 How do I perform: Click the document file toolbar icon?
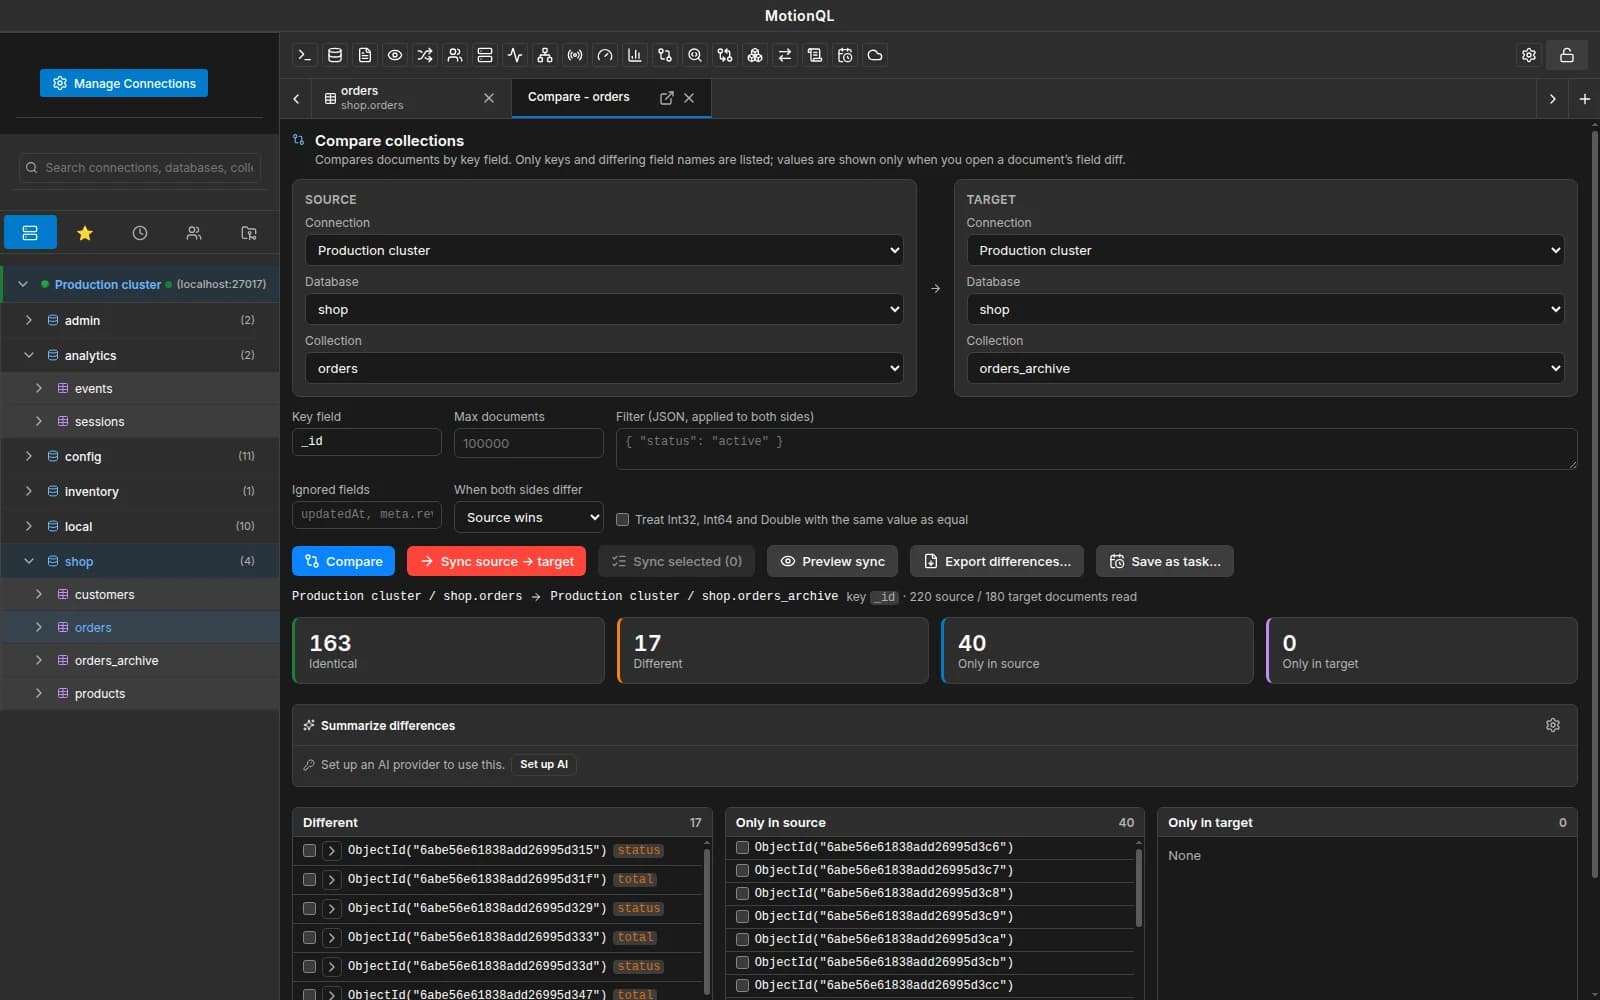click(x=365, y=55)
